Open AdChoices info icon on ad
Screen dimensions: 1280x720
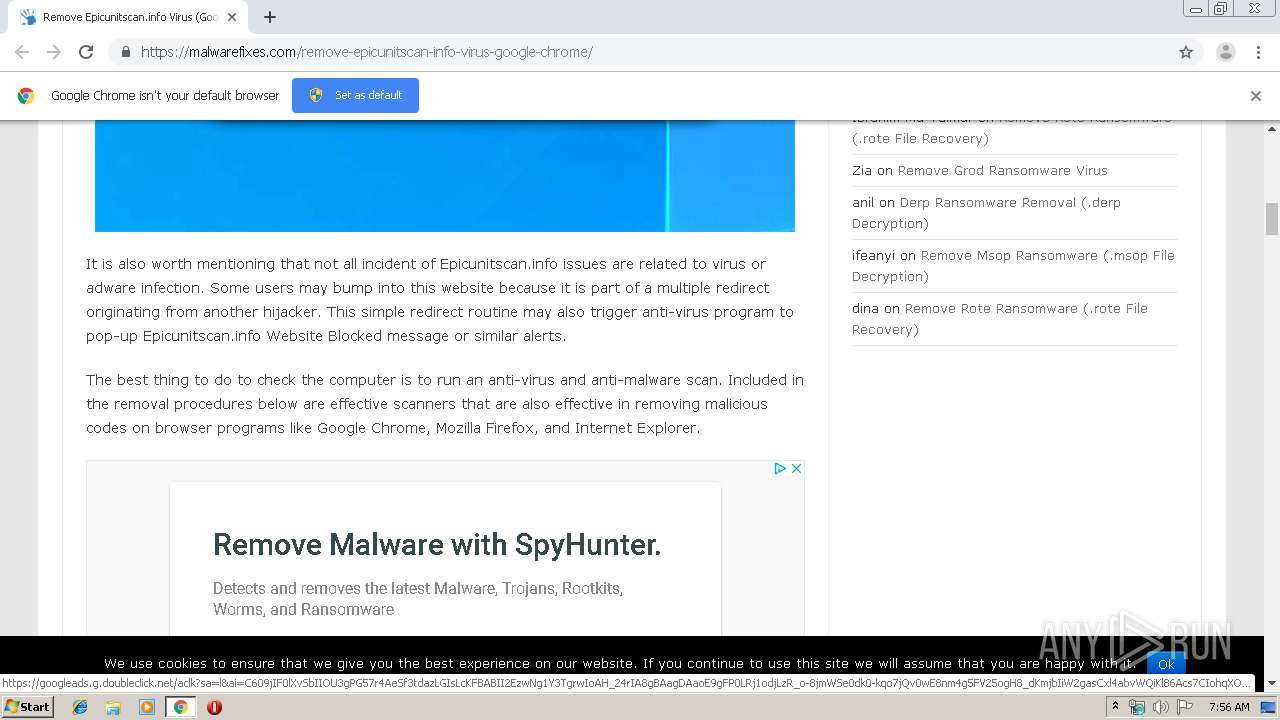coord(780,468)
